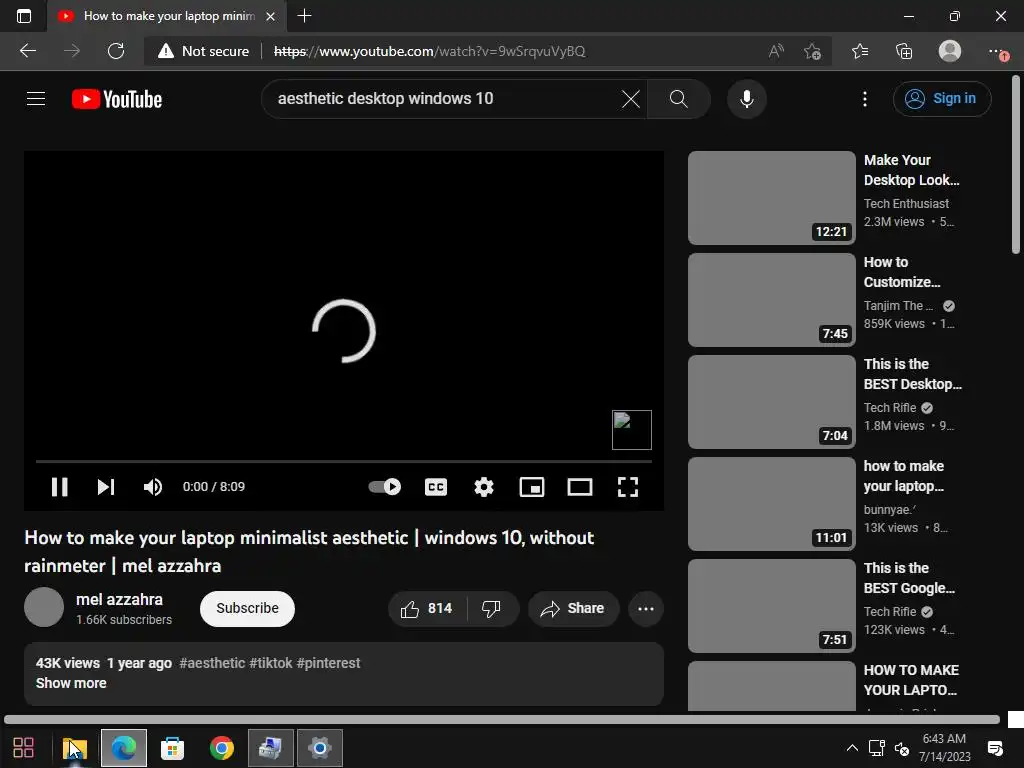Pause the video
This screenshot has width=1024, height=768.
coord(59,487)
